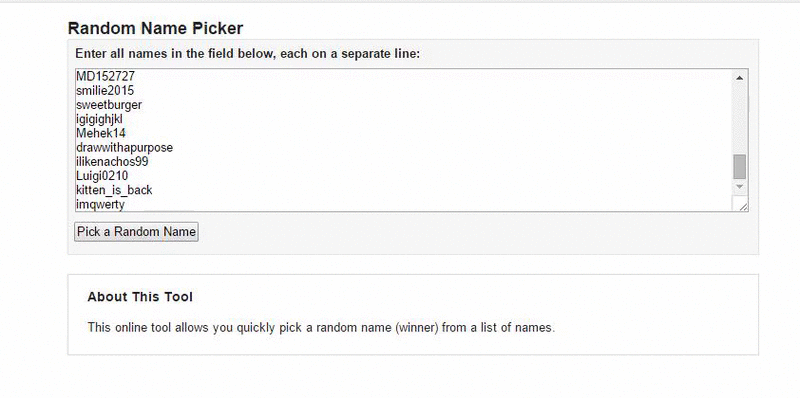The image size is (800, 398).
Task: Click the scrollbar up arrow in names box
Action: pyautogui.click(x=739, y=78)
